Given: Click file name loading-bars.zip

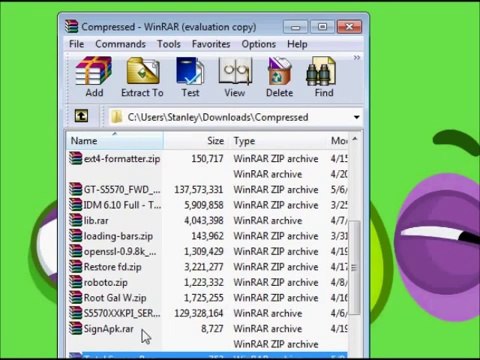Looking at the screenshot, I should (118, 236).
